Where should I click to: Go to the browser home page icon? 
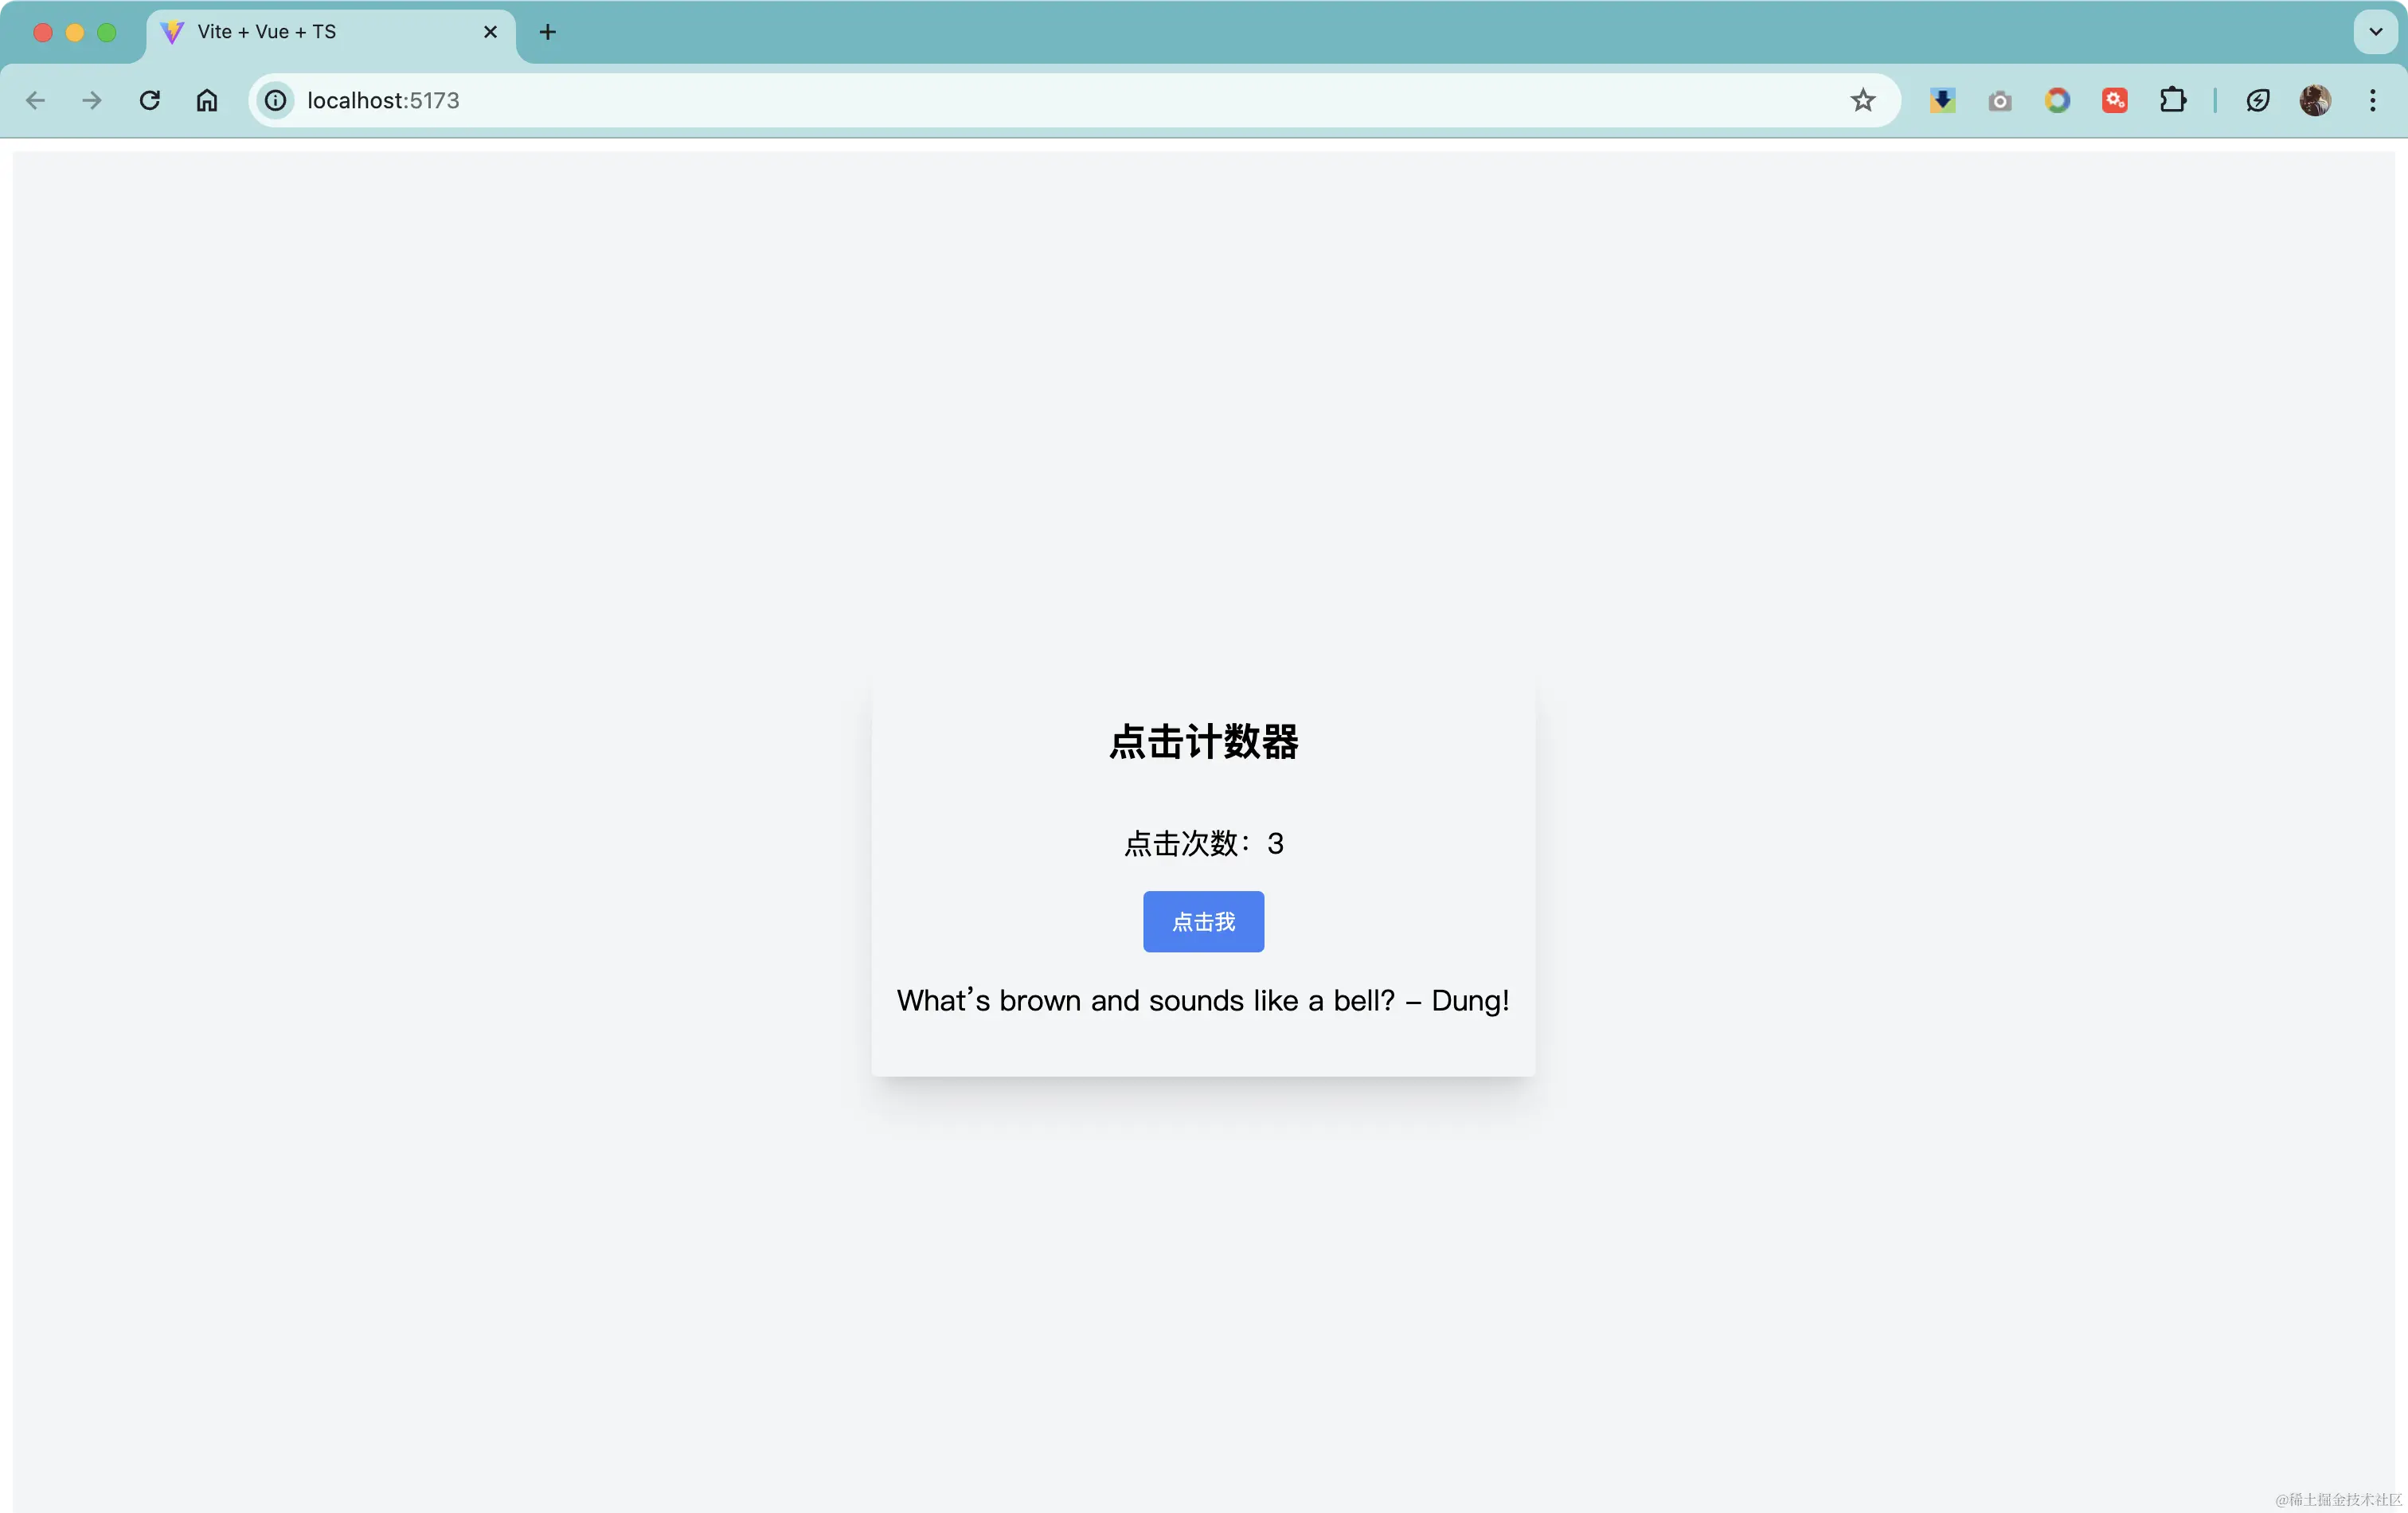click(x=207, y=100)
